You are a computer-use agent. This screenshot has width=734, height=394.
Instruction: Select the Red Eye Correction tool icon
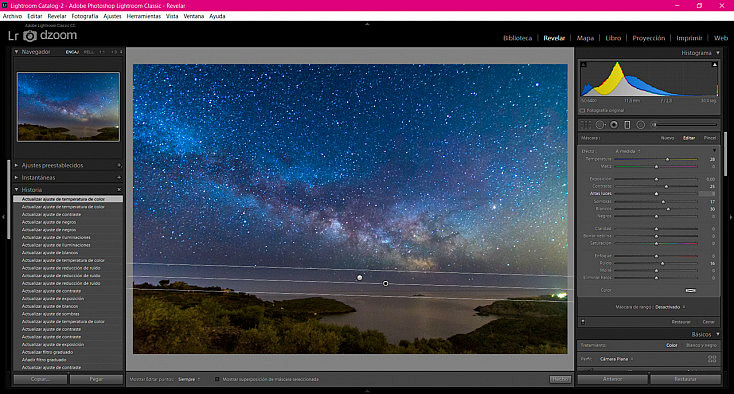click(614, 124)
